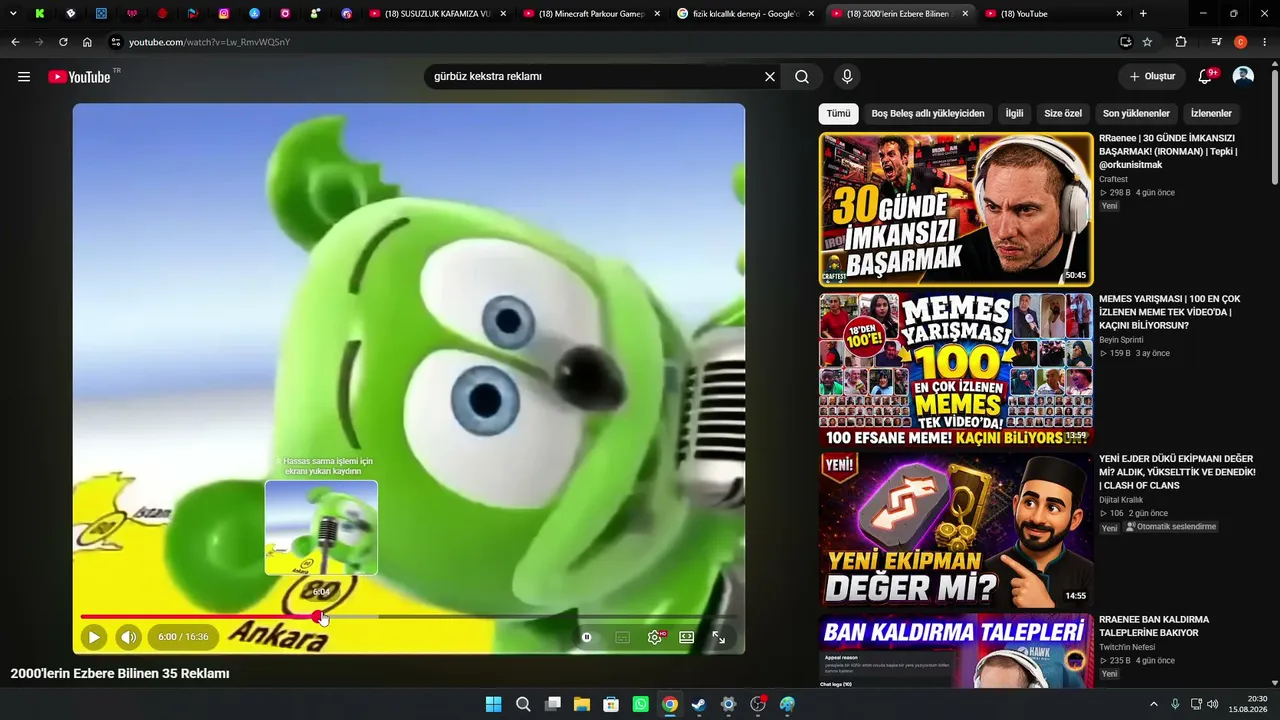1280x720 pixels.
Task: Go to YouTube home via the logo
Action: click(79, 77)
